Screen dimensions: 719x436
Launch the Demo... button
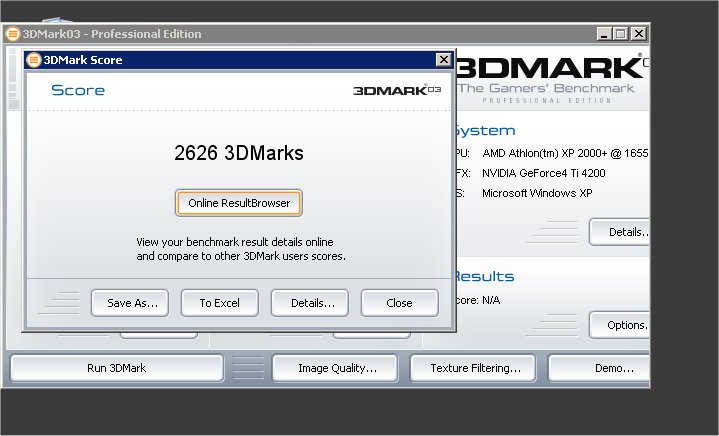pos(599,368)
